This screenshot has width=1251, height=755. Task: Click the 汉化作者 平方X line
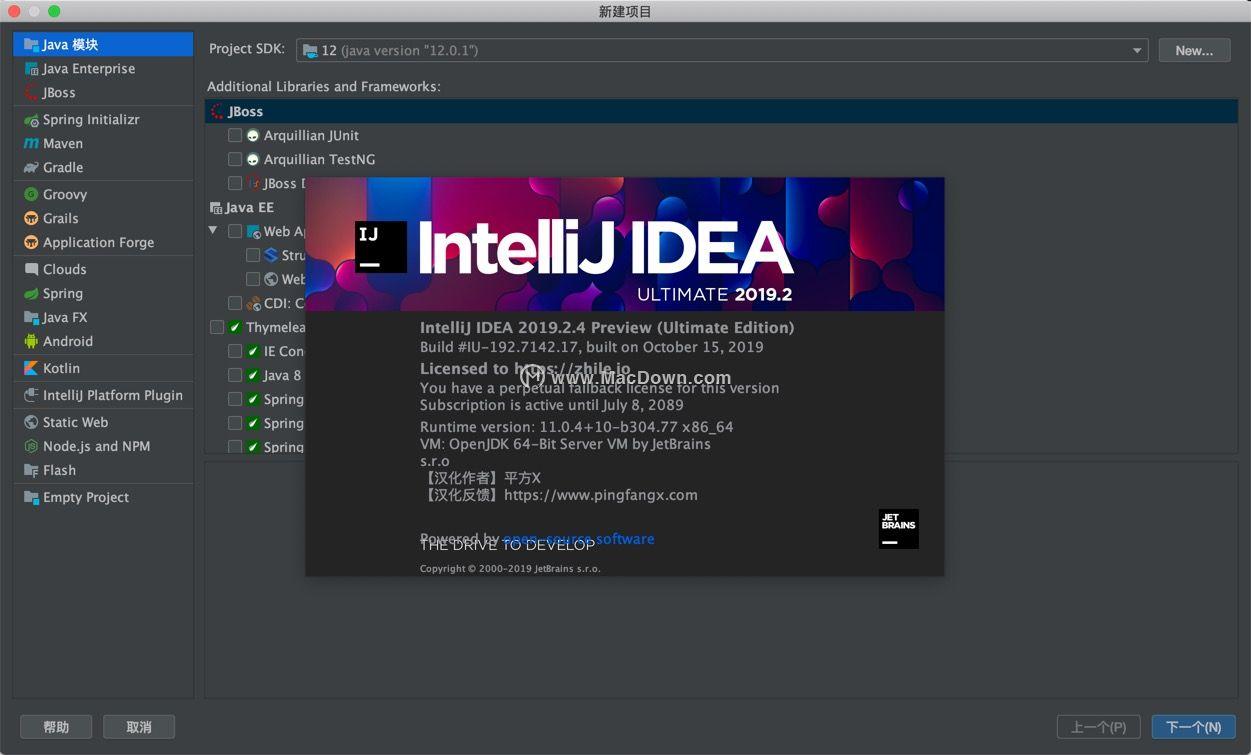point(480,477)
